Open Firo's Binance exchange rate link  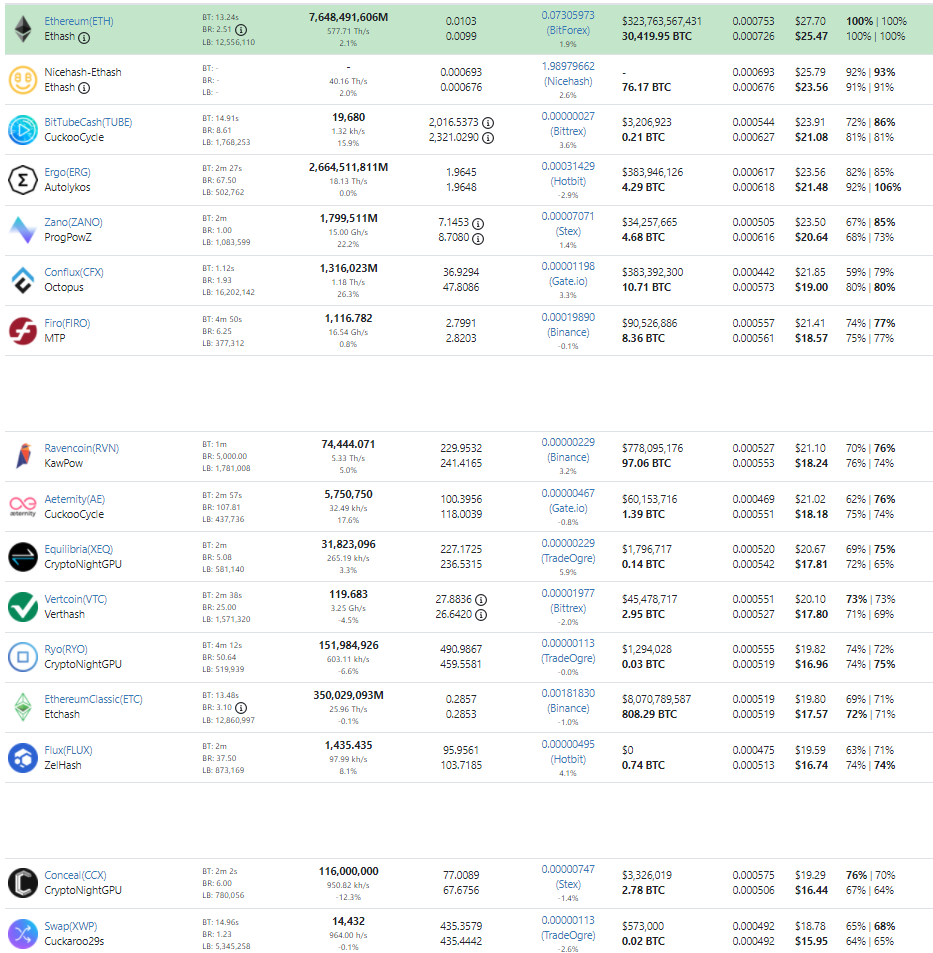click(x=568, y=325)
